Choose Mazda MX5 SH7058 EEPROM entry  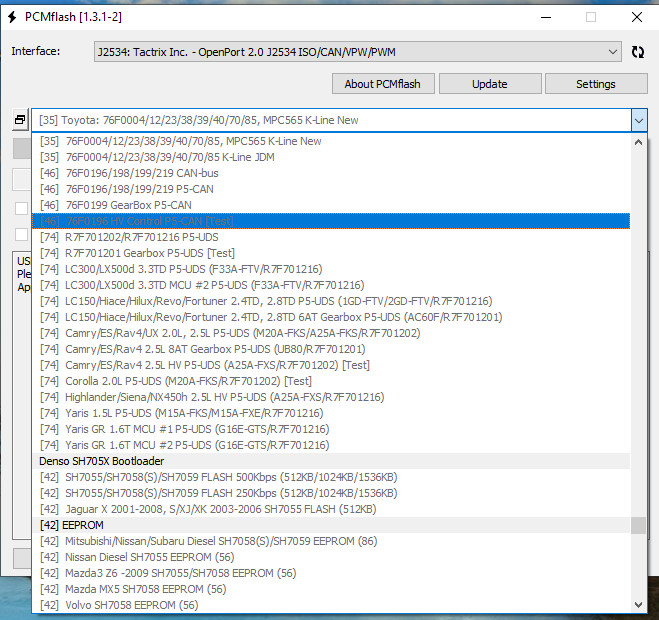[331, 589]
